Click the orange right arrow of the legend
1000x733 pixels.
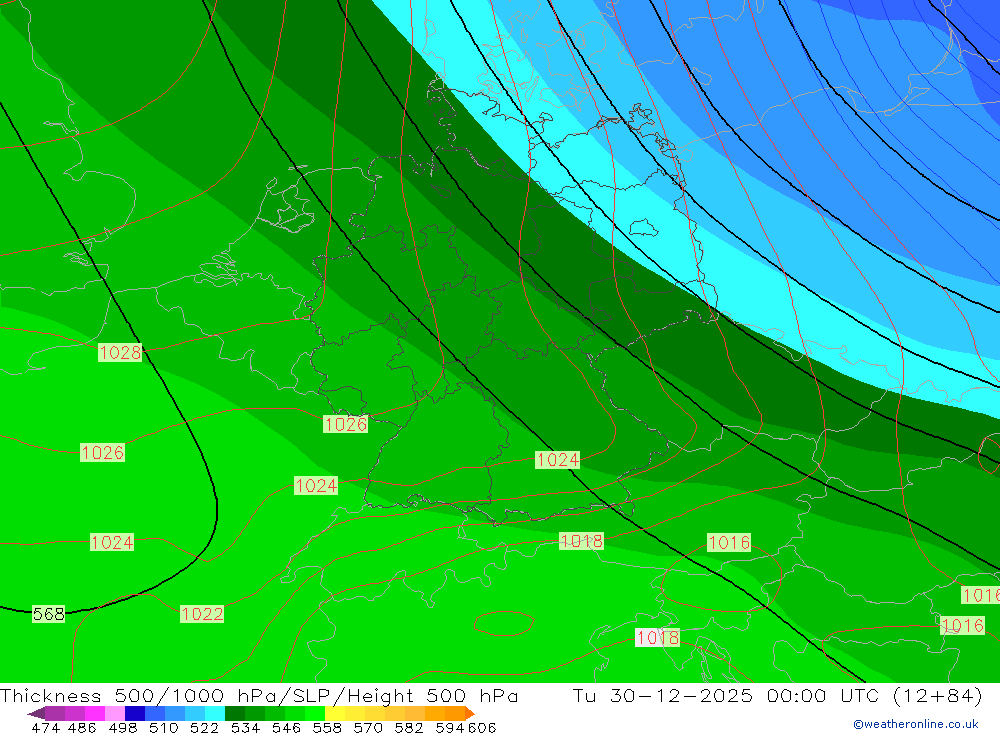pyautogui.click(x=470, y=713)
